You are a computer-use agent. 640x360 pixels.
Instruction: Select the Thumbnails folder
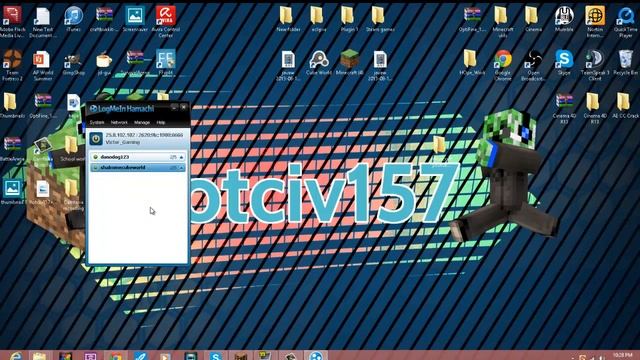tap(11, 105)
